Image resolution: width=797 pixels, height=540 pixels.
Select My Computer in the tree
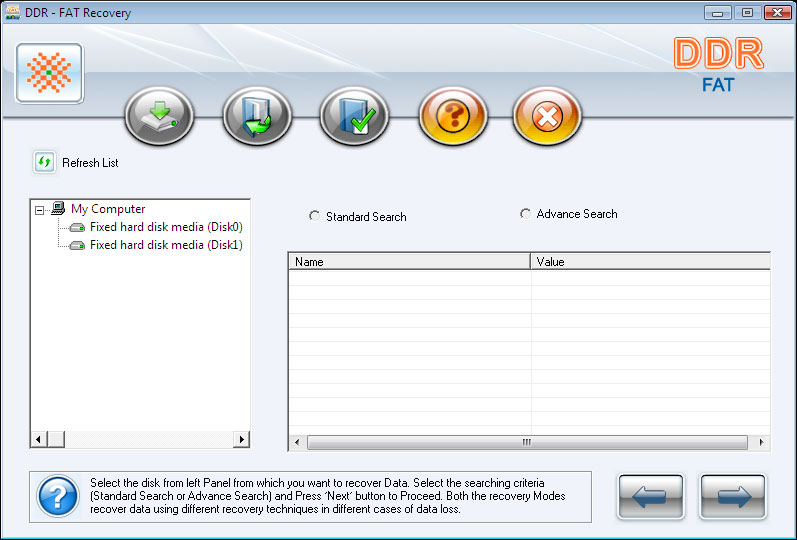pyautogui.click(x=108, y=209)
